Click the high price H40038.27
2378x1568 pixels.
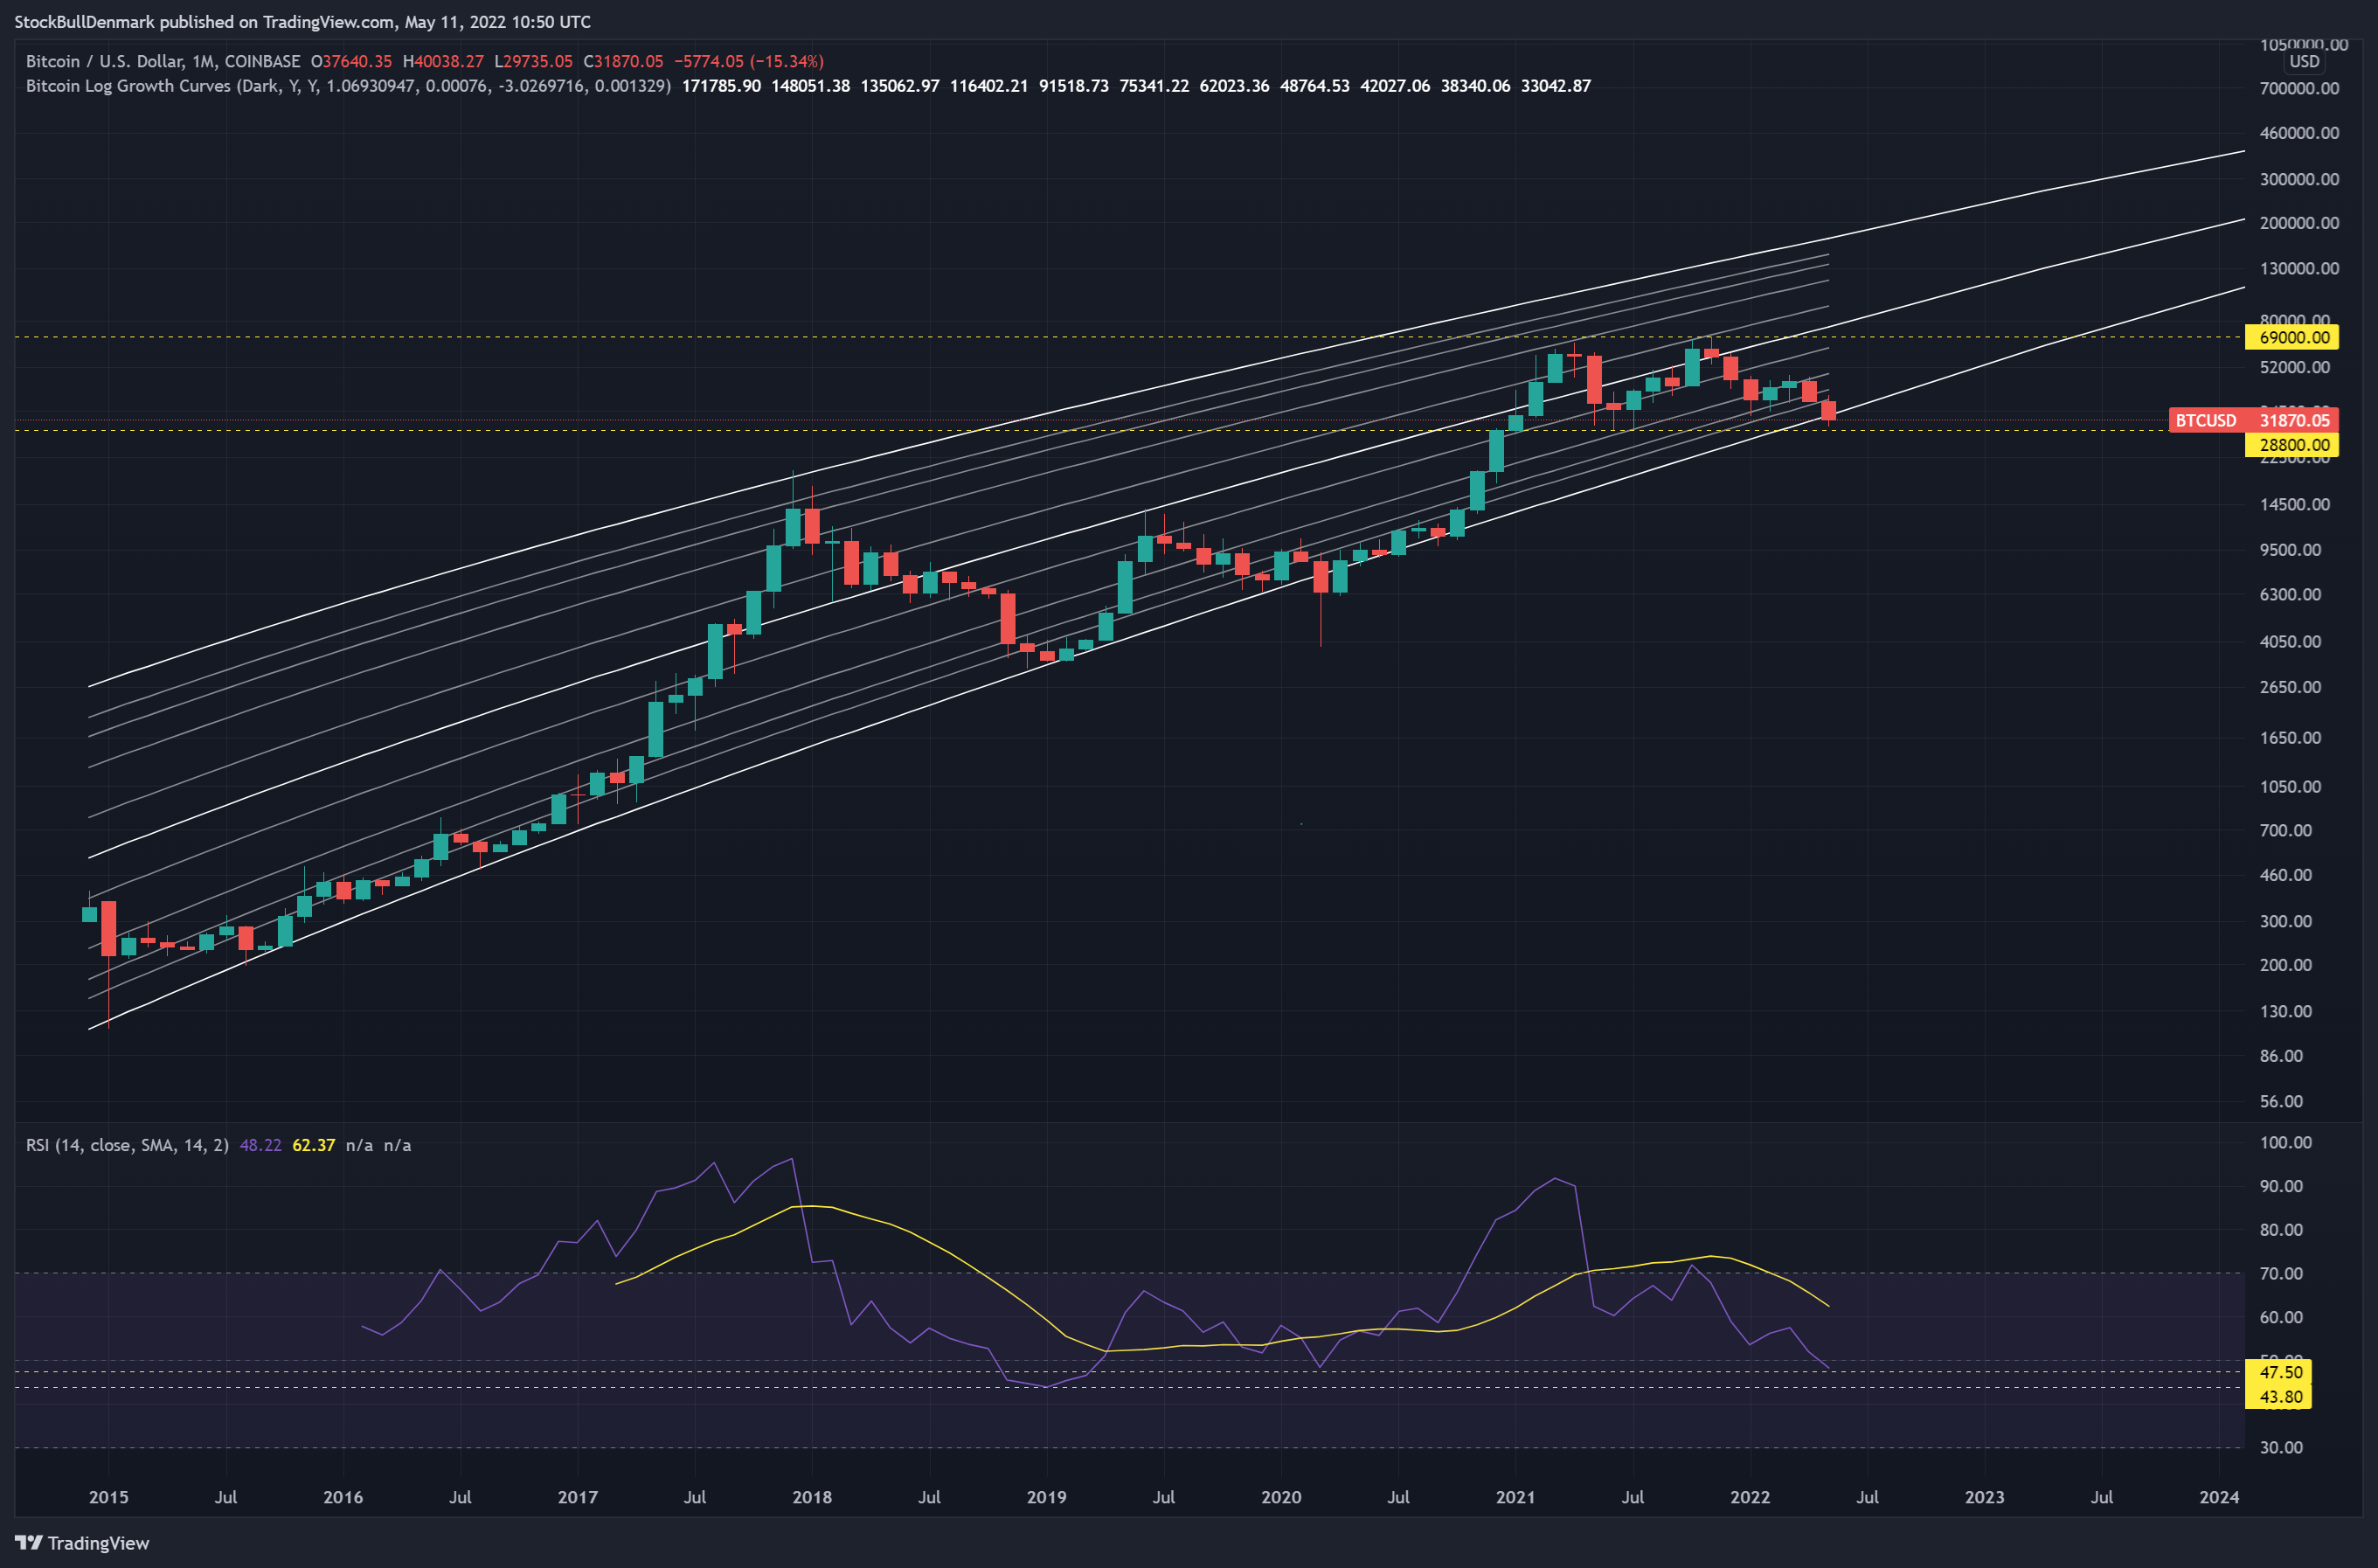point(443,61)
